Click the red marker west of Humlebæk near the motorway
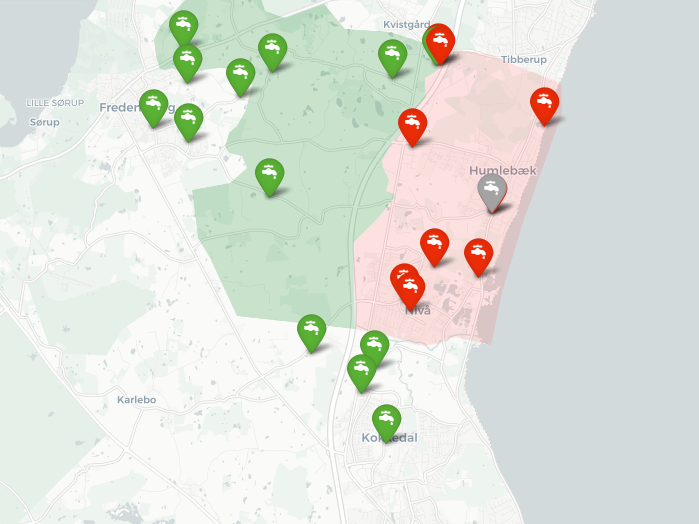 (x=412, y=126)
